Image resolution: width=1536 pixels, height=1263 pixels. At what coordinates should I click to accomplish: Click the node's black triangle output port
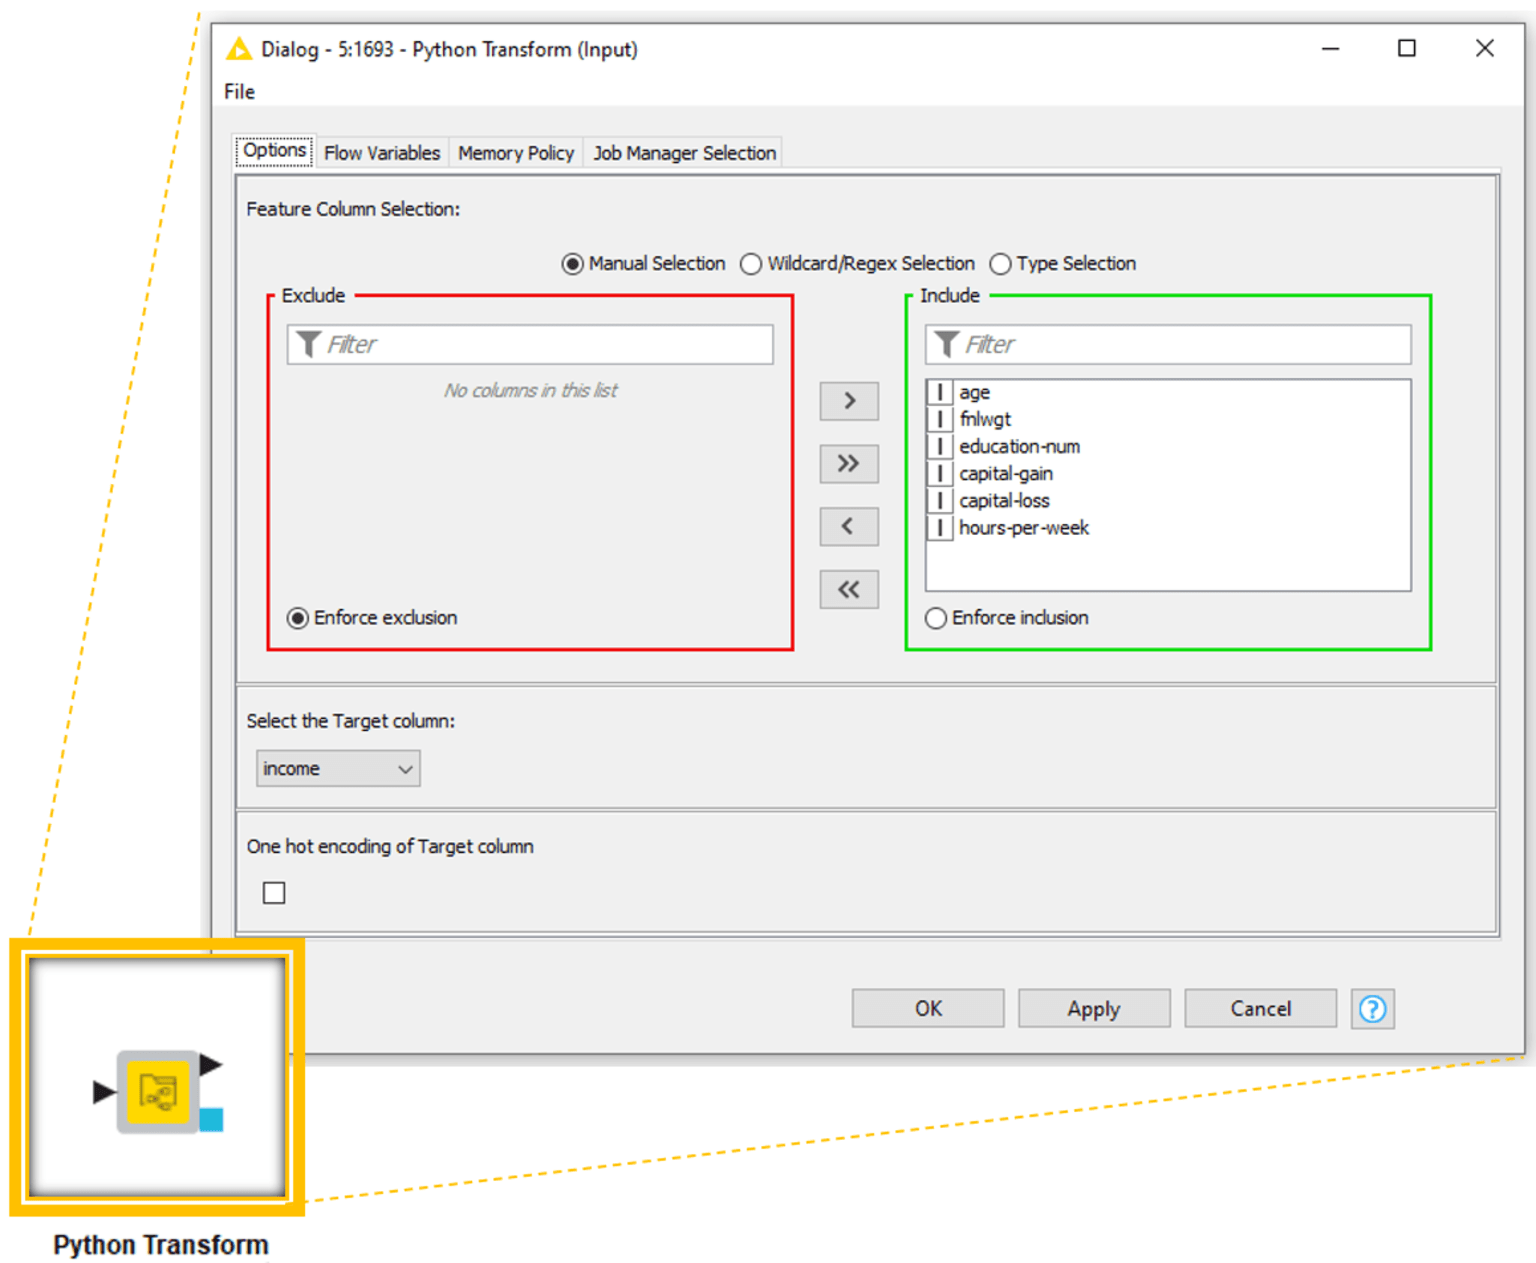click(210, 1065)
